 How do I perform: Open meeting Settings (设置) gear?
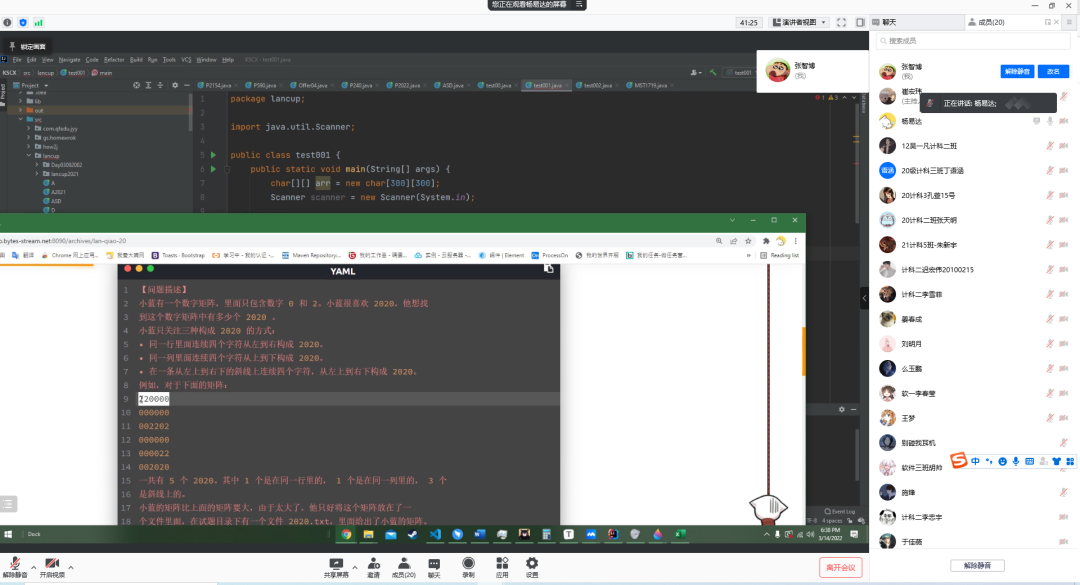click(x=532, y=567)
